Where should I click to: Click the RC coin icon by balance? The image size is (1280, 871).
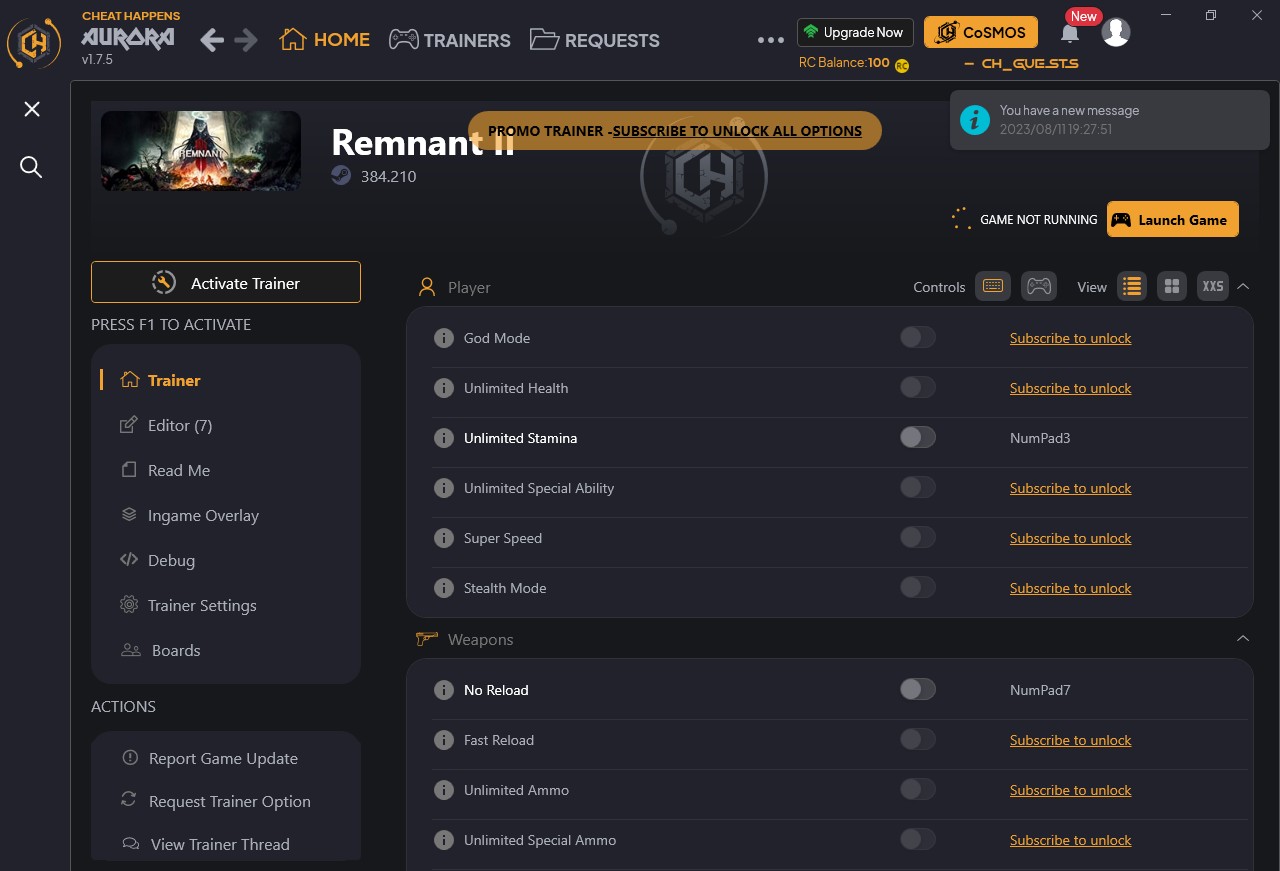coord(902,65)
